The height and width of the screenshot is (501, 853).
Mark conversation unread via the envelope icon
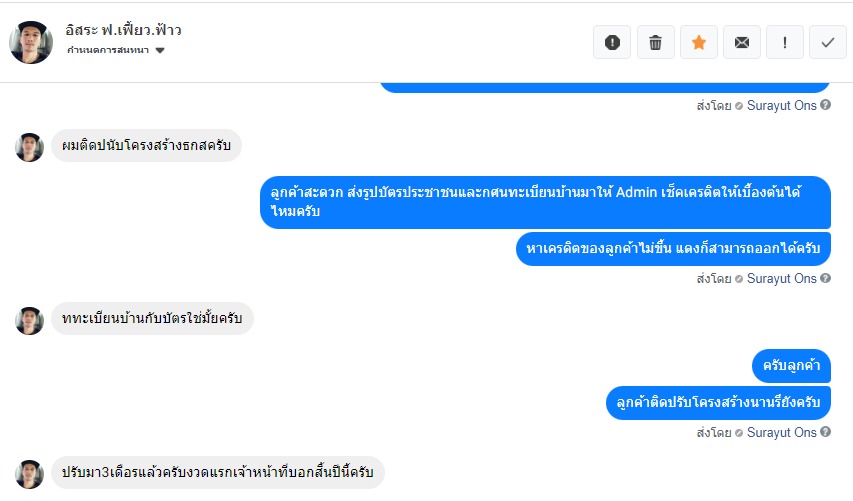[x=741, y=42]
